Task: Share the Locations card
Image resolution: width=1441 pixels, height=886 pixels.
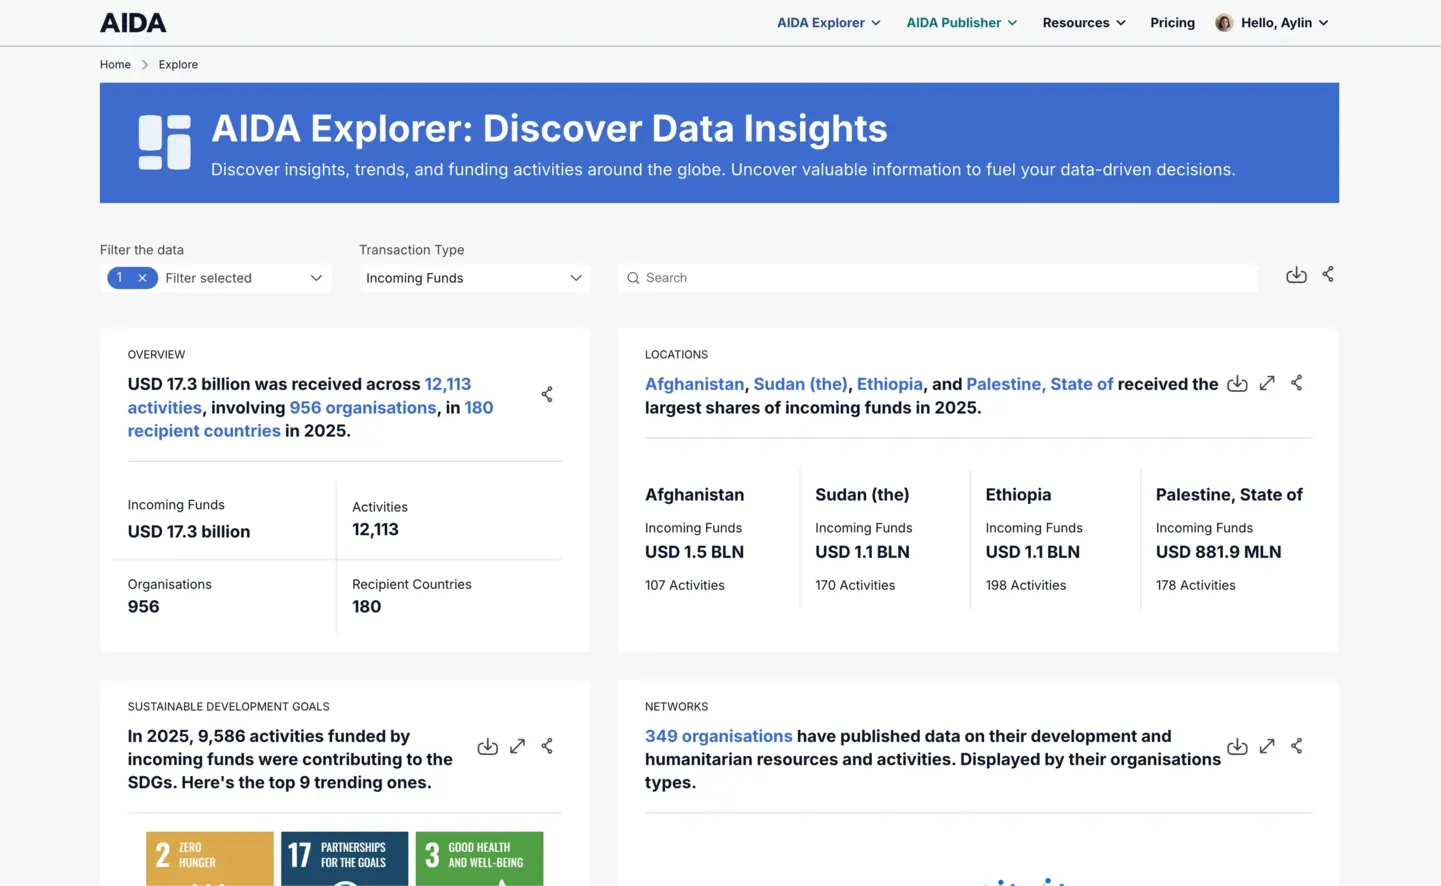Action: (x=1297, y=383)
